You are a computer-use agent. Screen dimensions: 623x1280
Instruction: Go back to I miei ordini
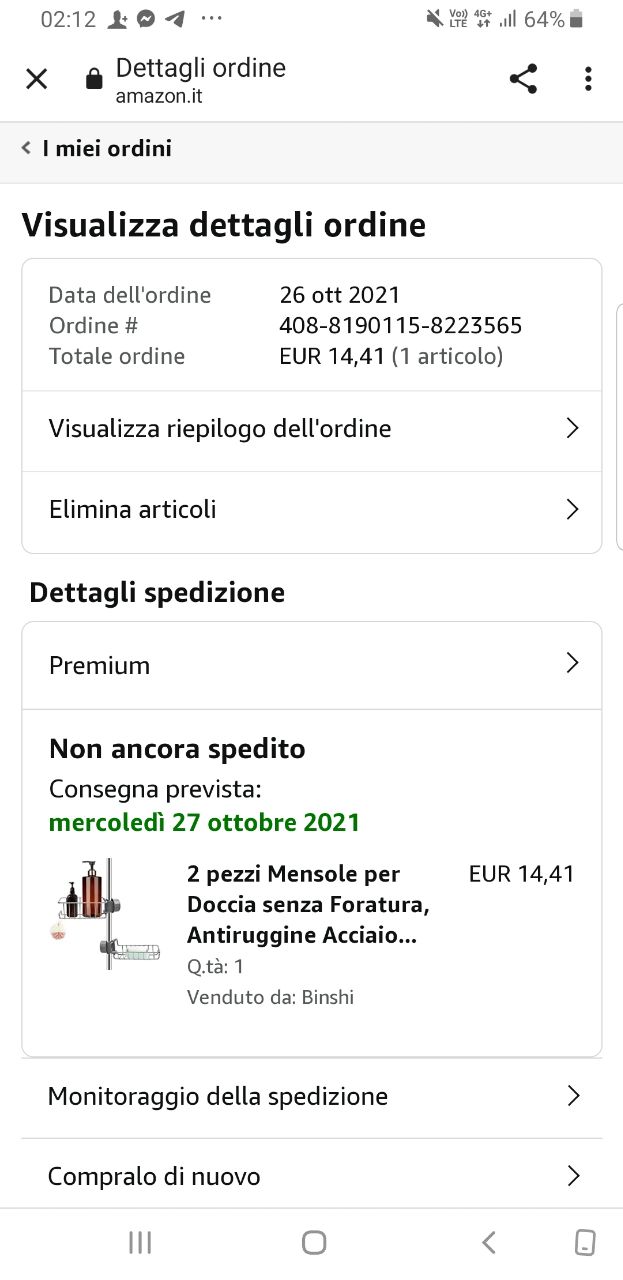point(97,149)
